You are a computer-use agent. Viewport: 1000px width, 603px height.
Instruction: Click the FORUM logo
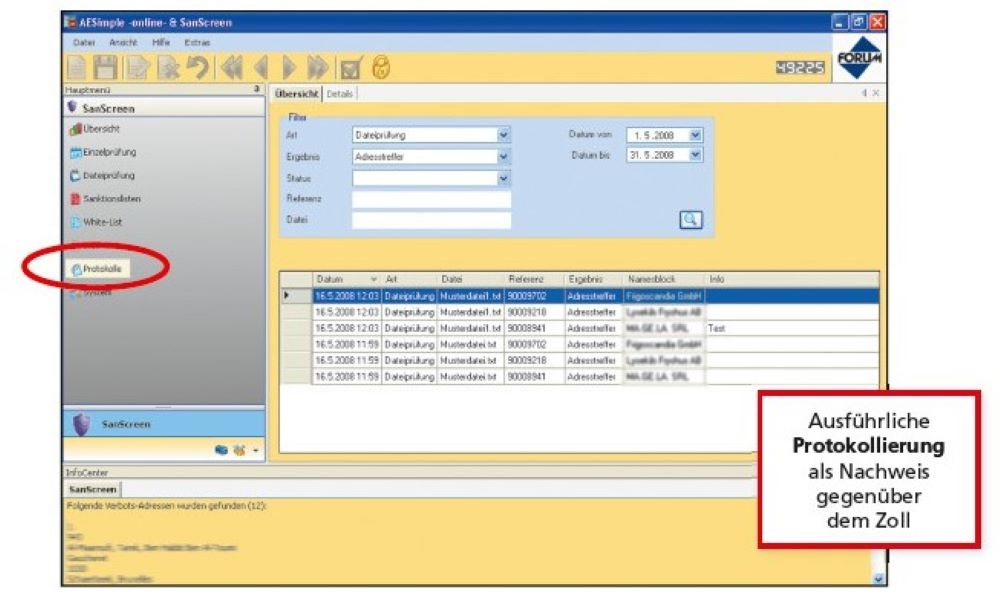click(x=859, y=57)
